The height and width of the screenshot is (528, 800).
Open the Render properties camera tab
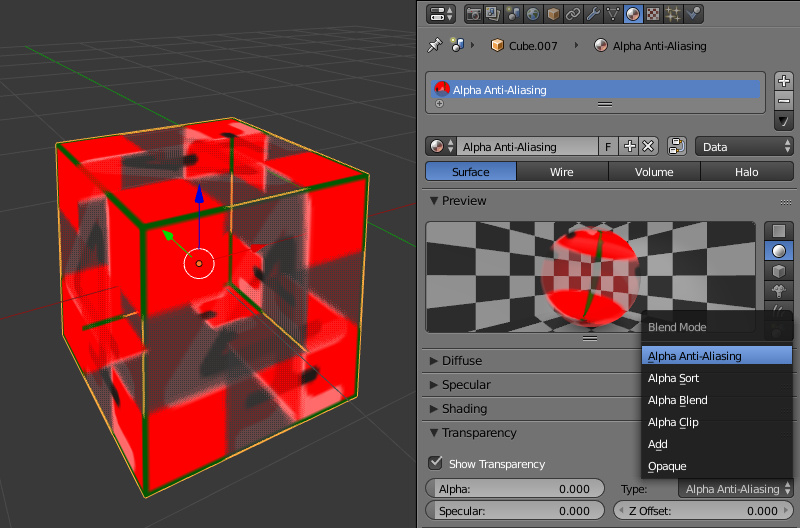(474, 14)
